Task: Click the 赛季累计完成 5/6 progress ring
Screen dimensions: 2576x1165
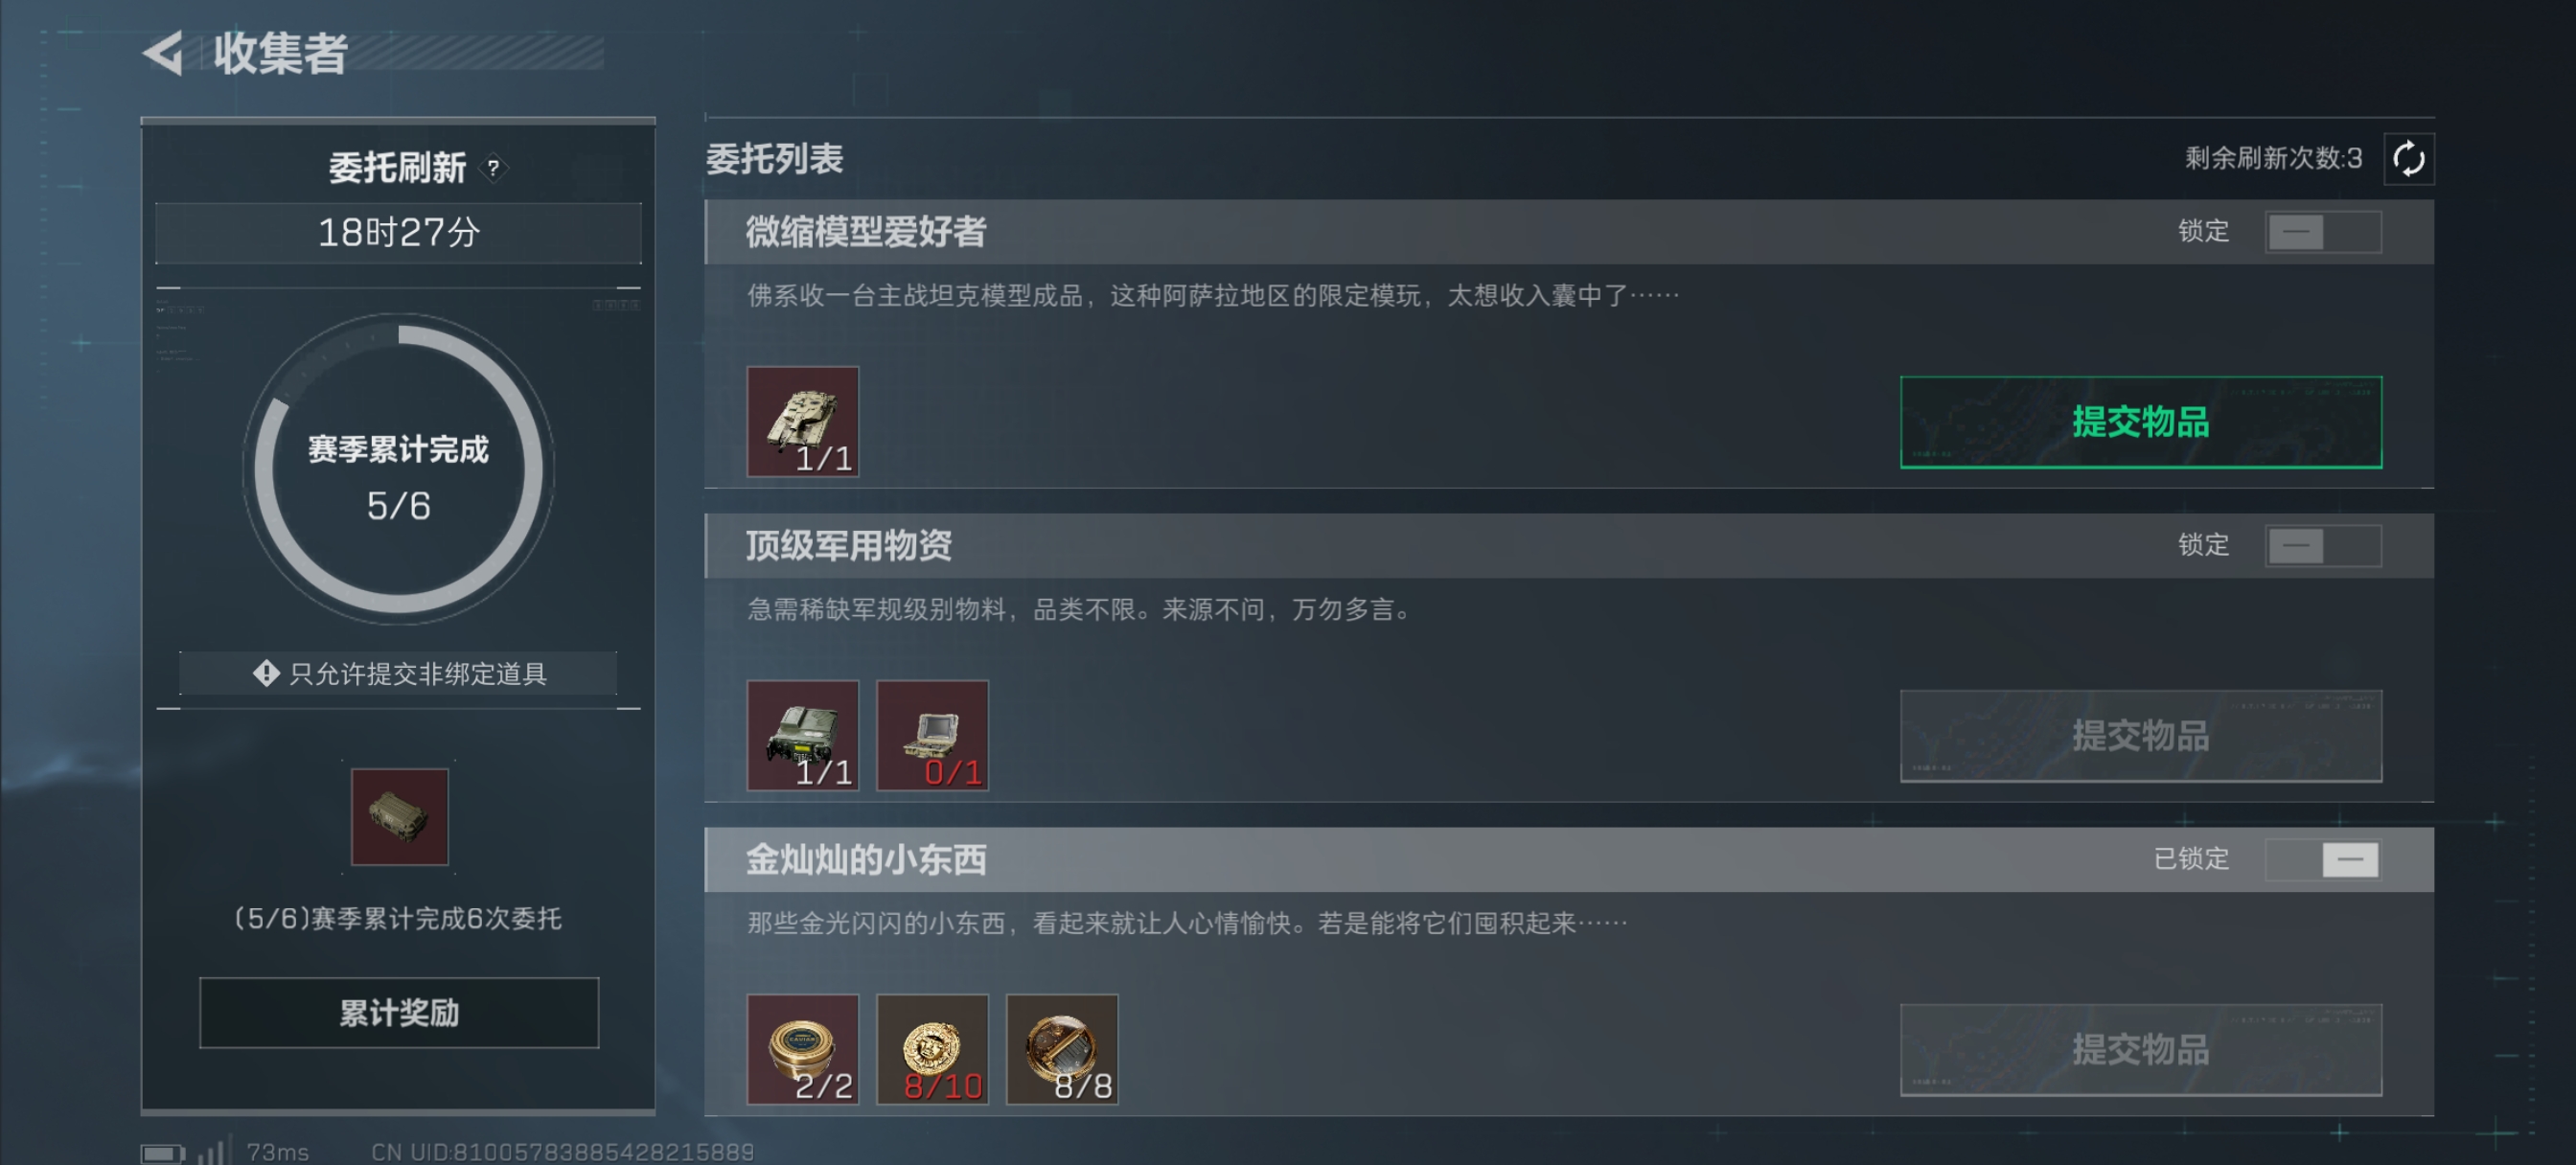Action: pyautogui.click(x=398, y=470)
